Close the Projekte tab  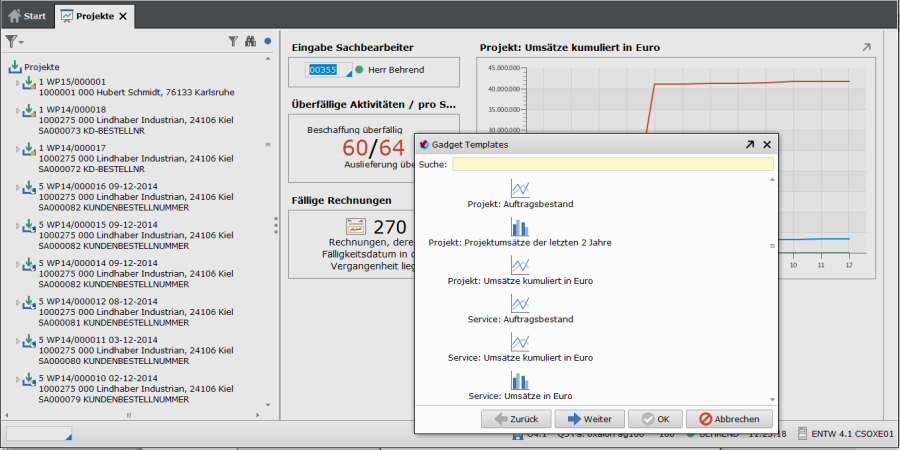click(123, 17)
